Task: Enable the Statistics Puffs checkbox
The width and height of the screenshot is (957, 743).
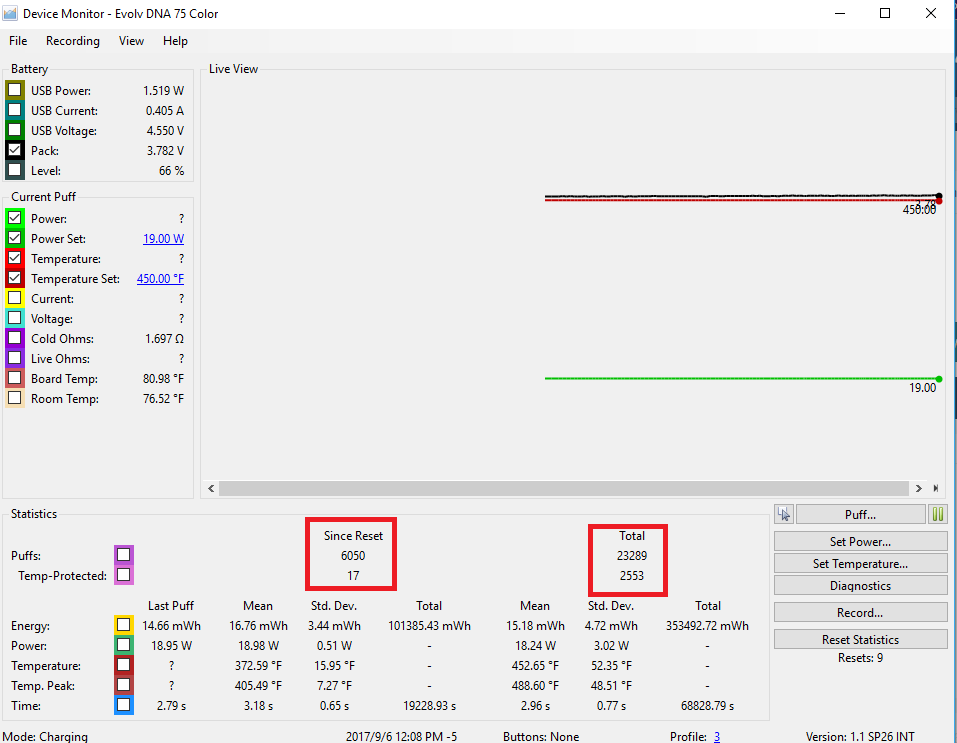Action: point(124,555)
